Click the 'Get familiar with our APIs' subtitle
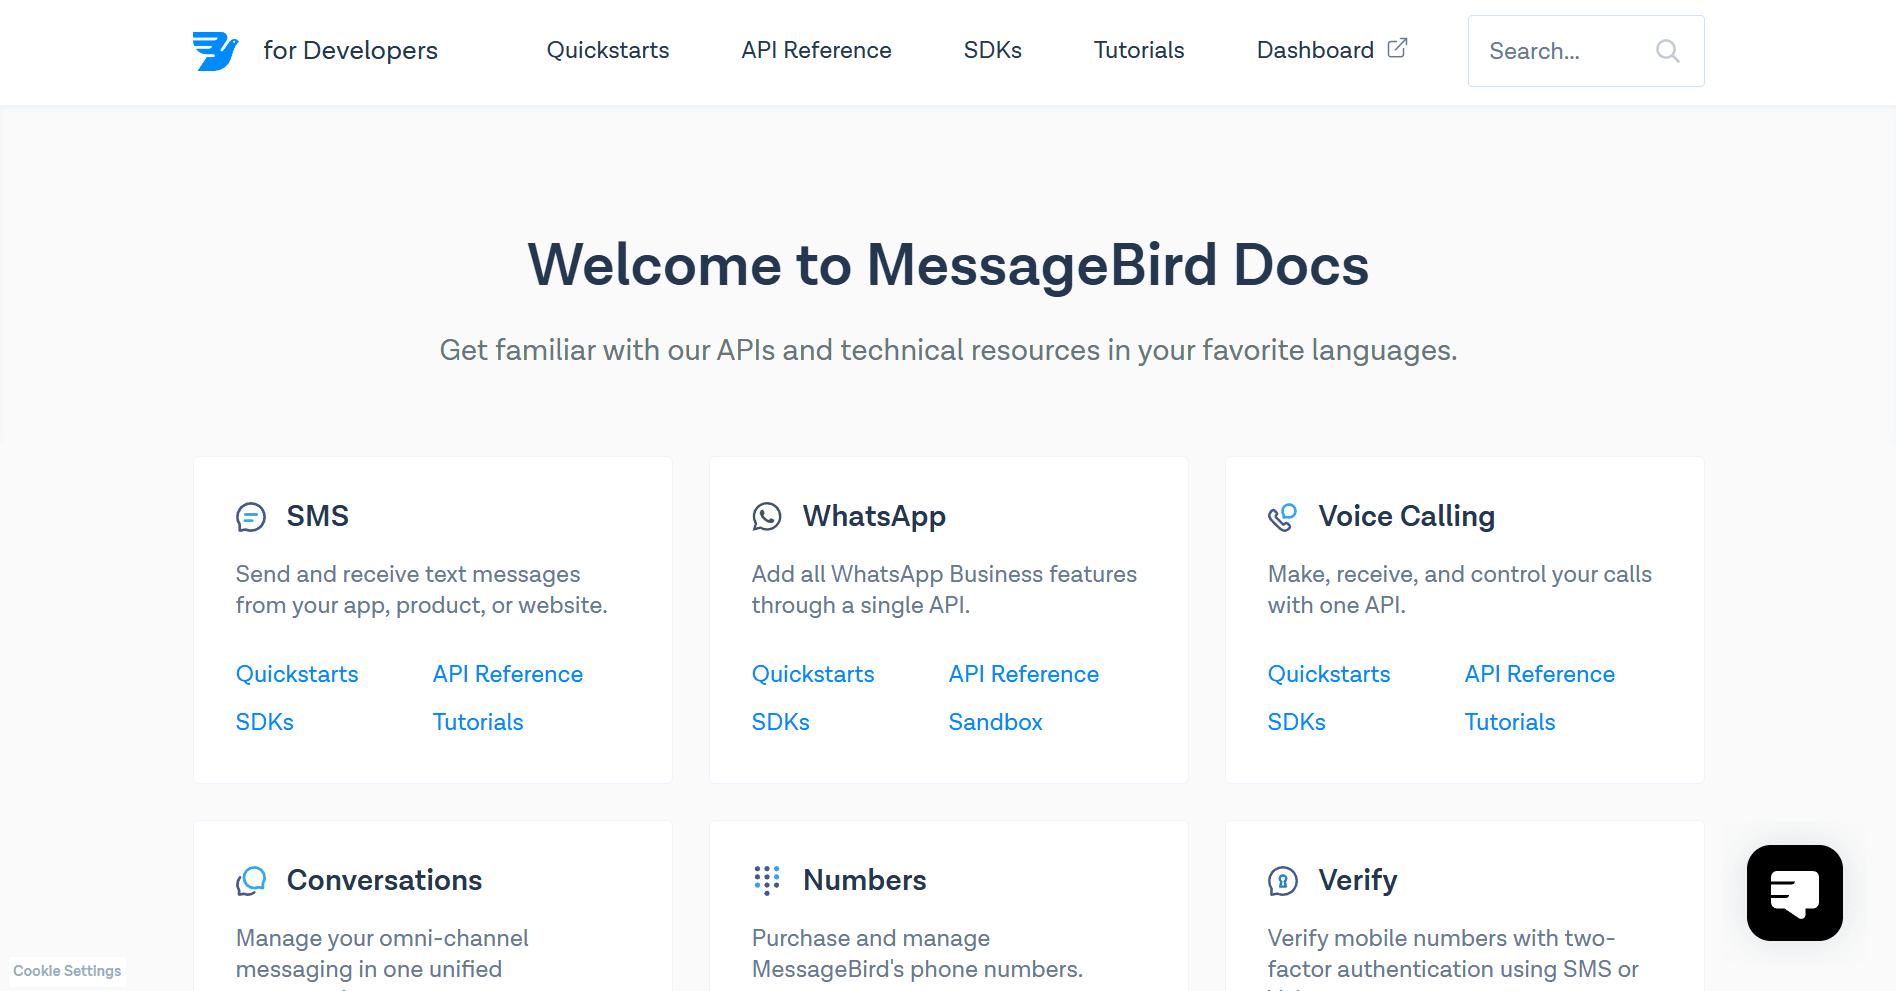1896x991 pixels. coord(948,350)
